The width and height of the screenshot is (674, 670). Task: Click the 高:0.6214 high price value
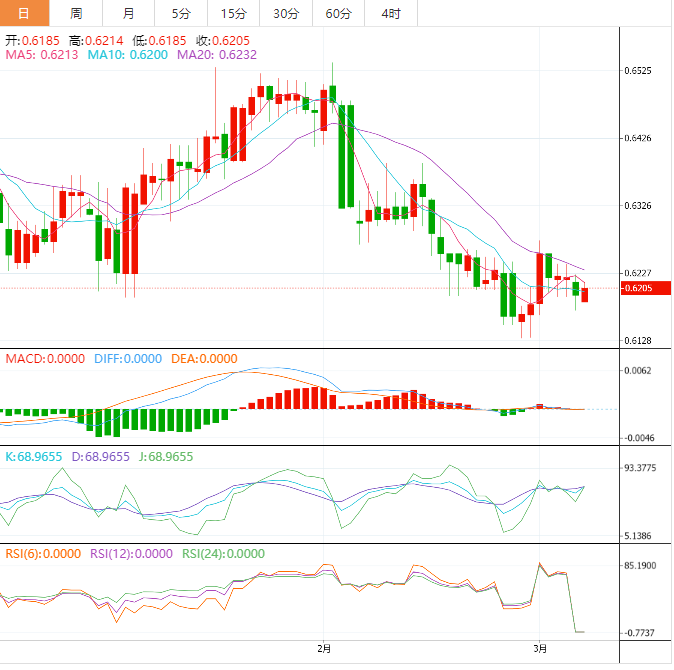96,41
